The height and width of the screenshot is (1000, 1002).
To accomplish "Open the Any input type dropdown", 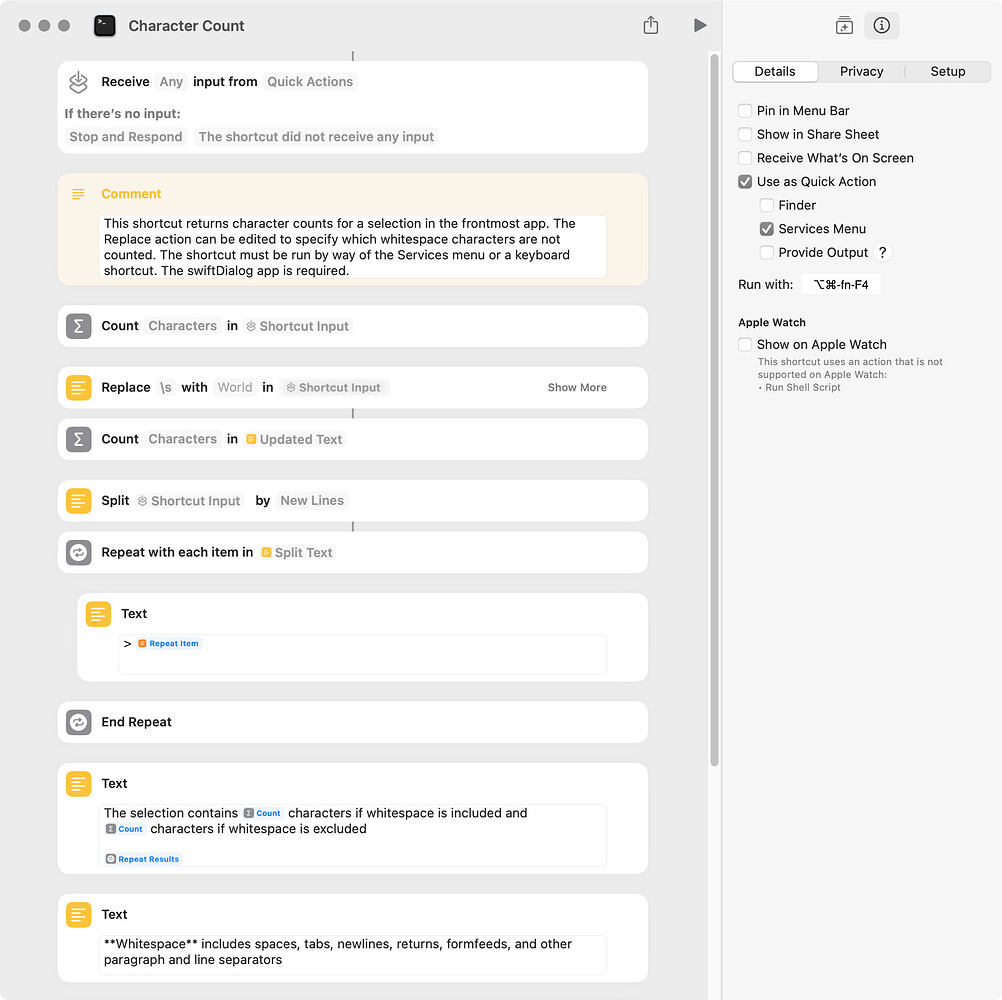I will click(x=170, y=81).
